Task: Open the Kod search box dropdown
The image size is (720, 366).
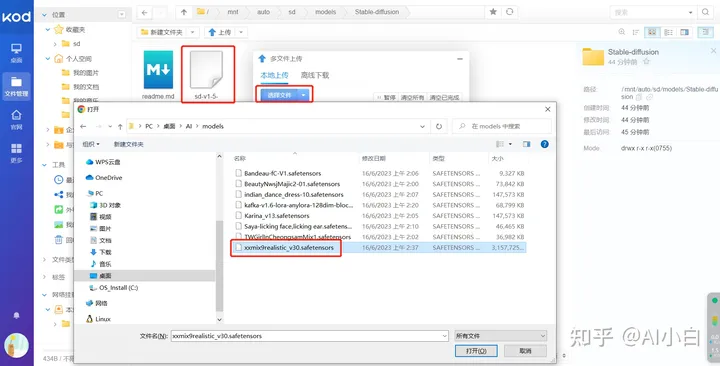Action: [691, 12]
